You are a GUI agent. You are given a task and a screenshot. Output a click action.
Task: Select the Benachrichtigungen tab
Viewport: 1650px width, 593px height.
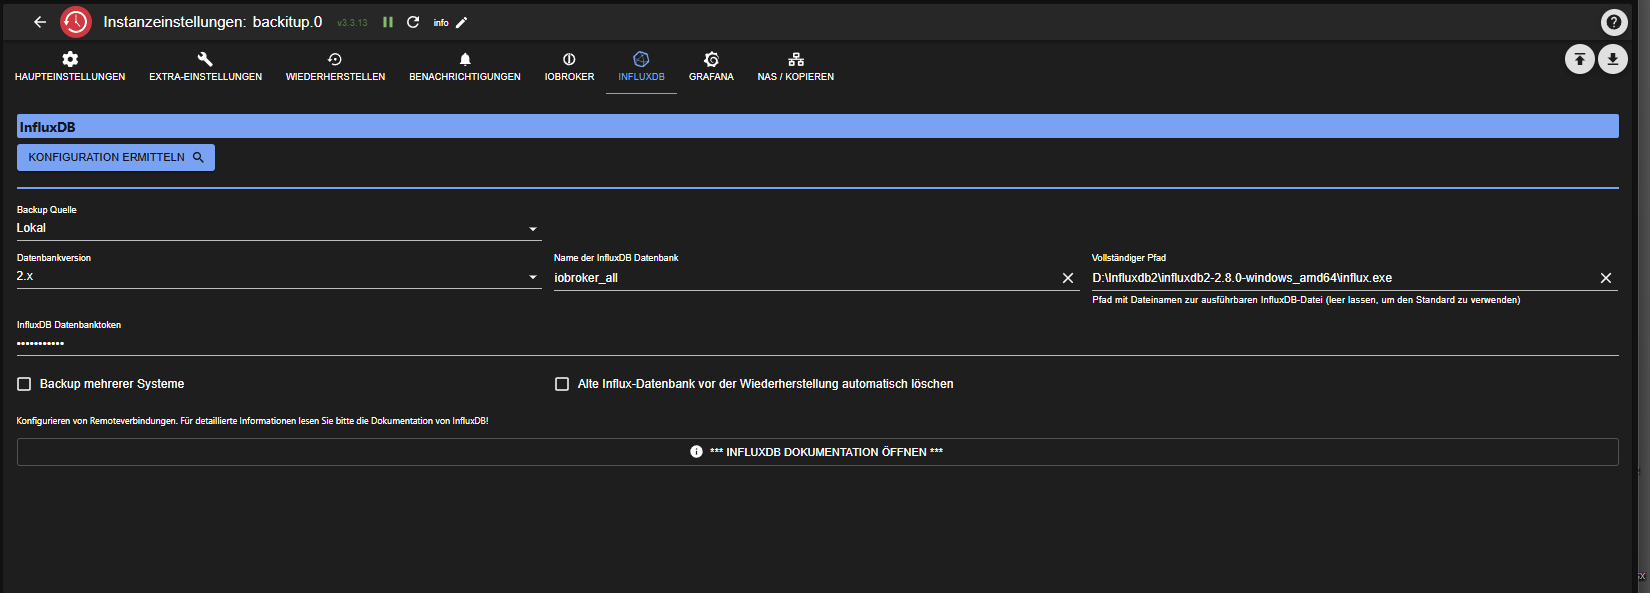pos(464,66)
